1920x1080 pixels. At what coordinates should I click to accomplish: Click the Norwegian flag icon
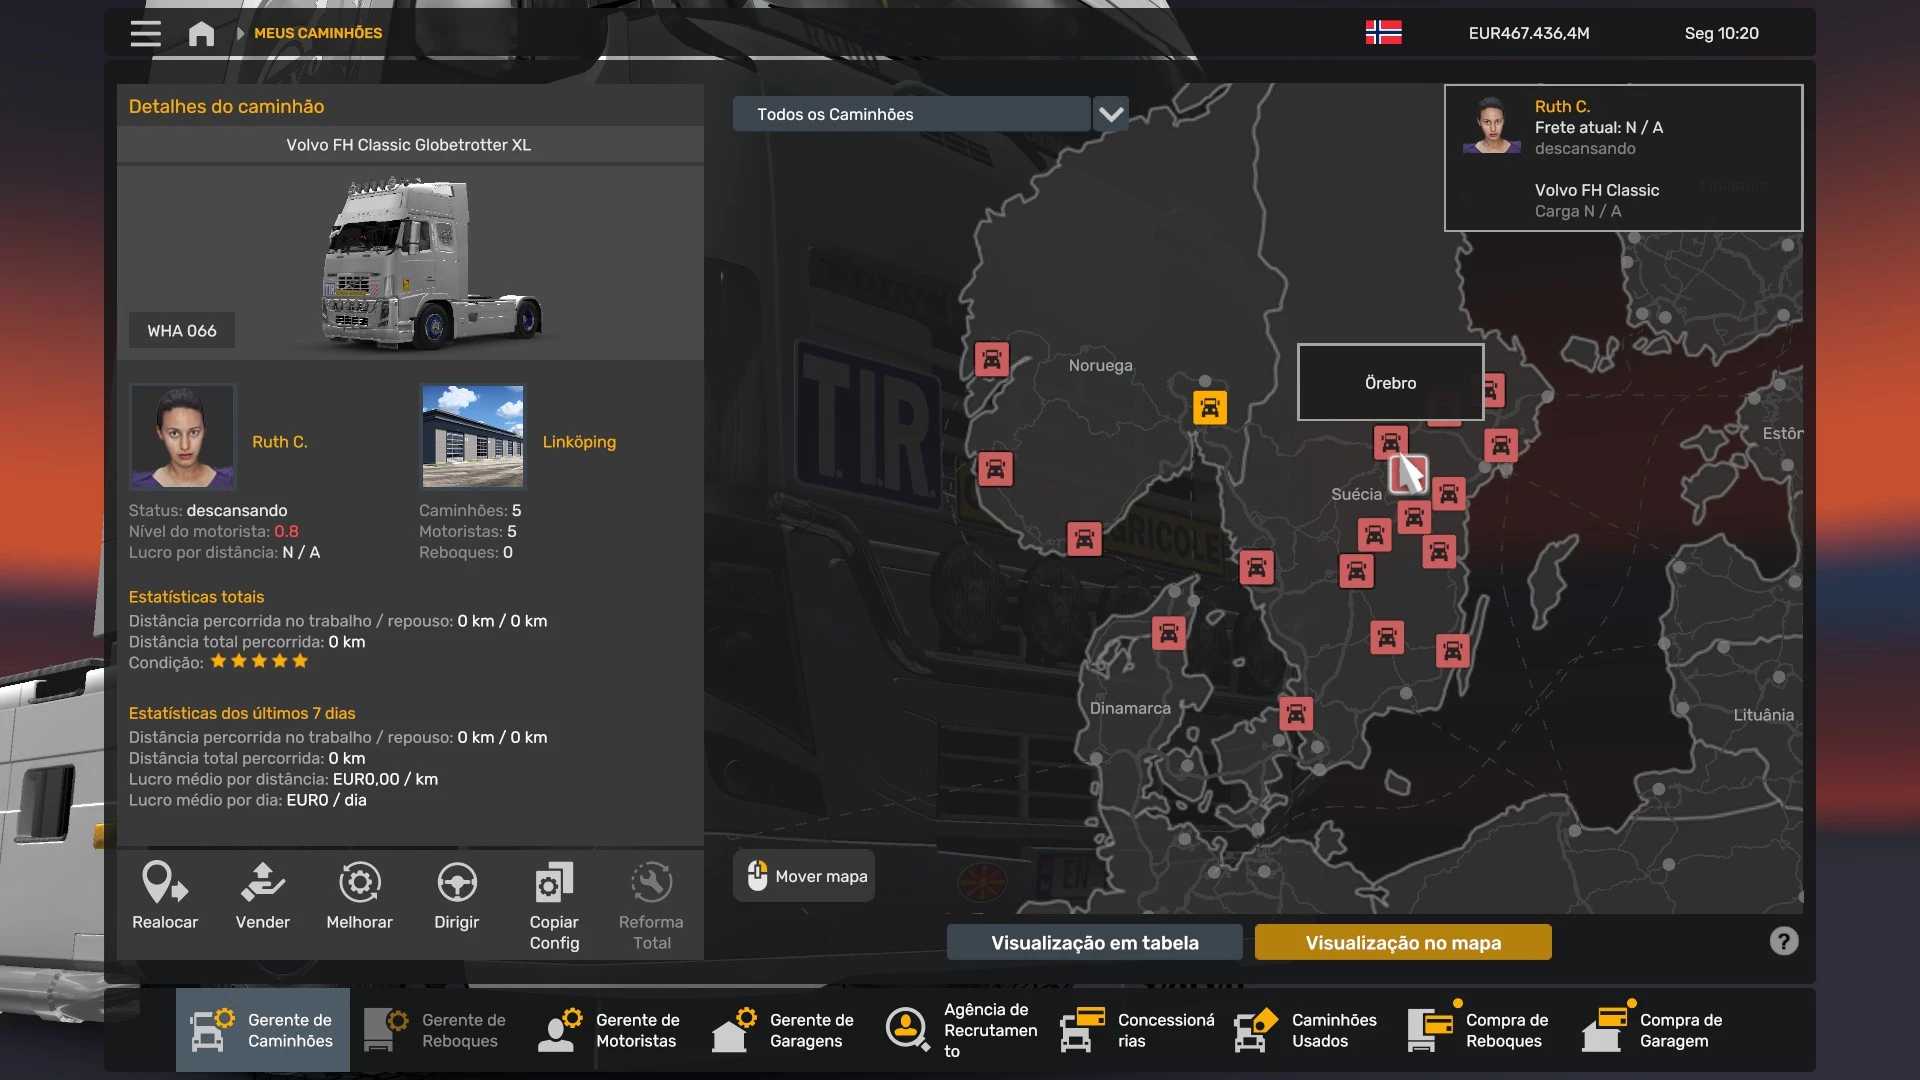pos(1383,33)
